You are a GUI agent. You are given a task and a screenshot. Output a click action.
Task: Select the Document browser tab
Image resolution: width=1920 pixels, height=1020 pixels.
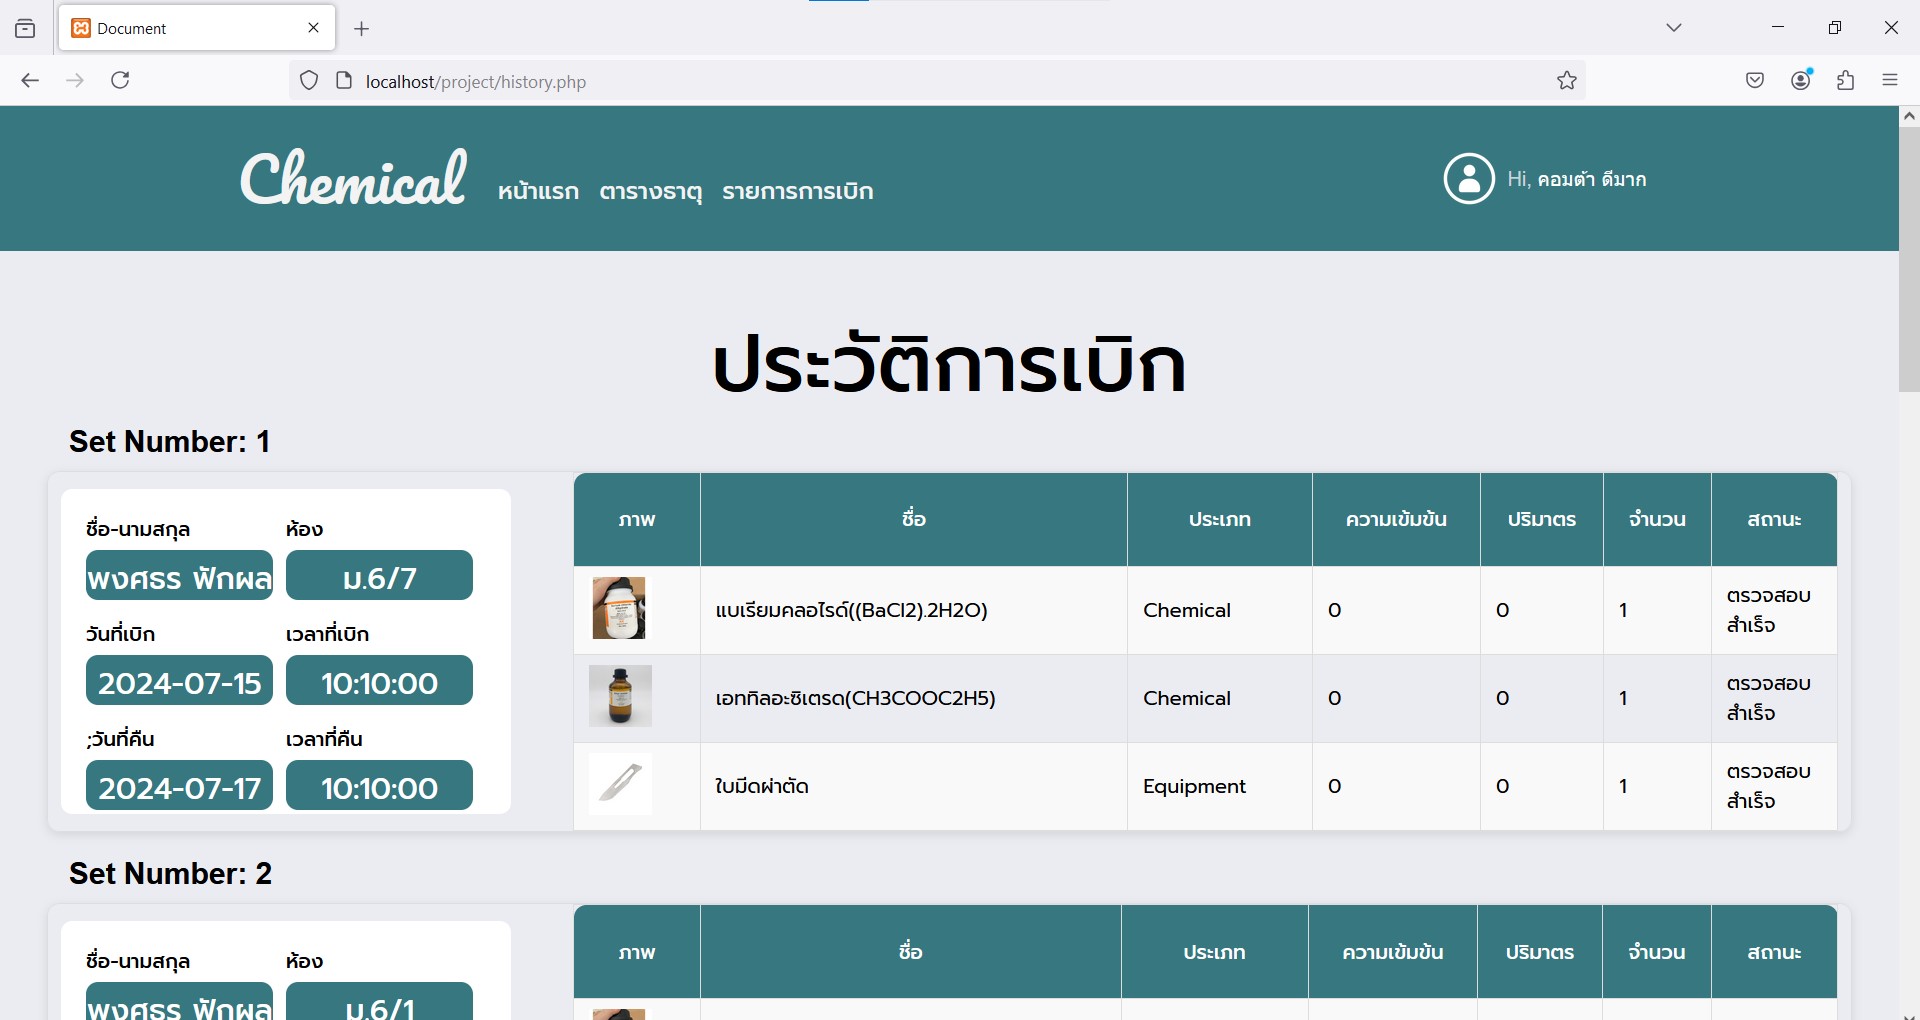coord(198,28)
